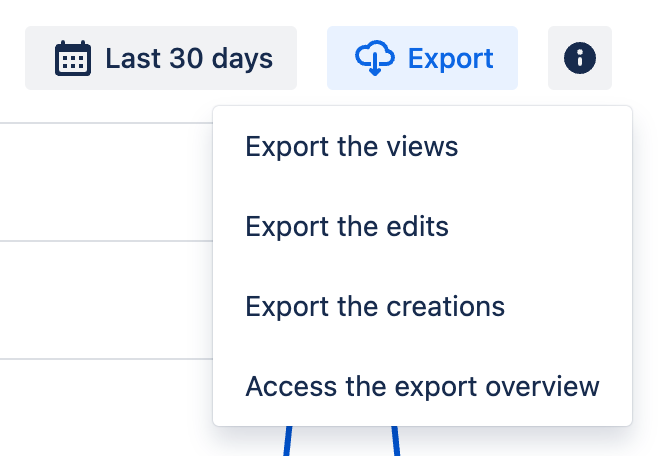The height and width of the screenshot is (456, 662).
Task: Access the export overview
Action: (422, 386)
